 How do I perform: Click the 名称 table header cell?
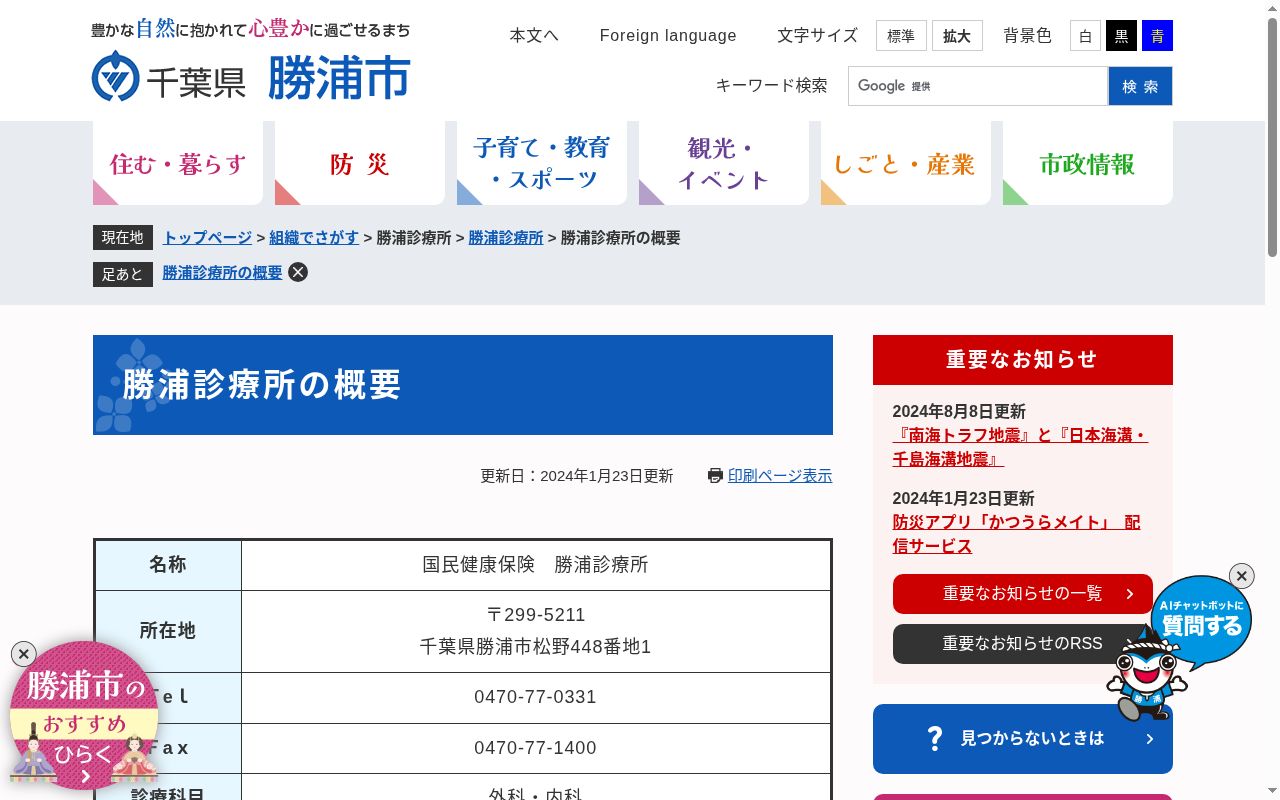click(168, 565)
